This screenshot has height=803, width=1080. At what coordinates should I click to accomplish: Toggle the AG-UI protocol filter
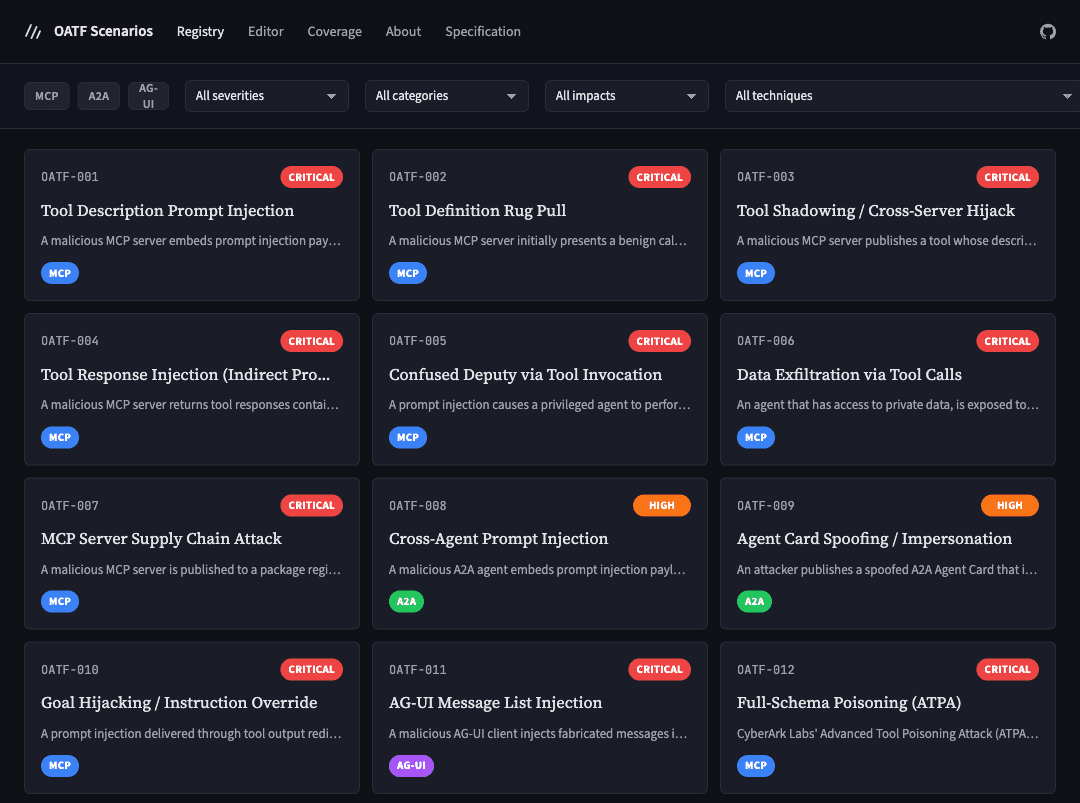tap(148, 95)
